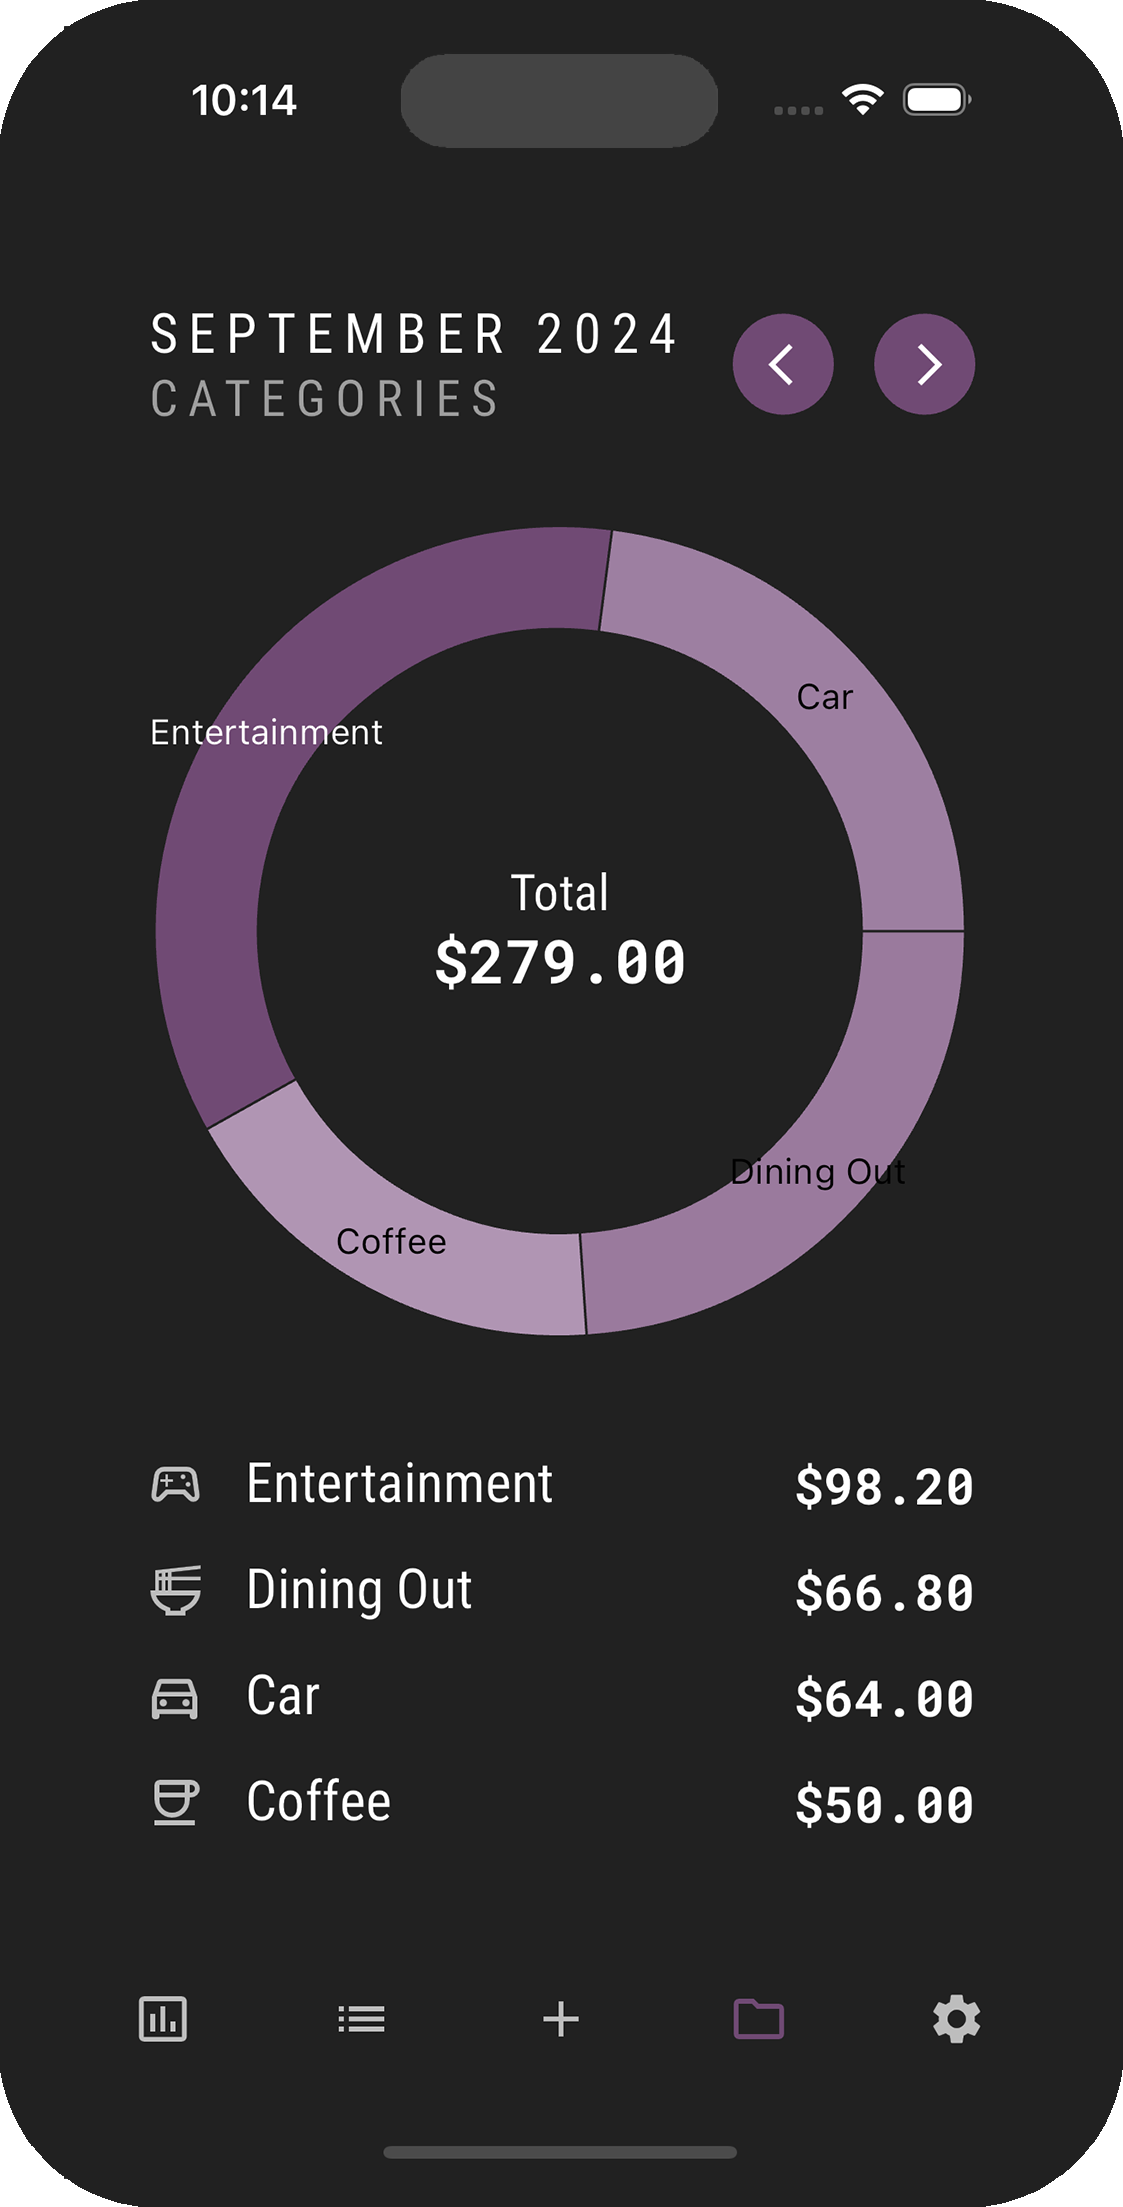
Task: Open the Entertainment category row
Action: point(399,1484)
